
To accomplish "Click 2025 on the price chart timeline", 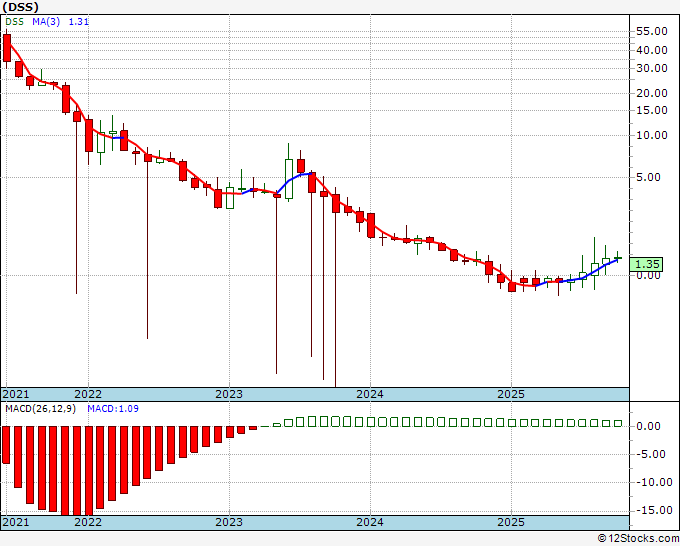I will 511,394.
